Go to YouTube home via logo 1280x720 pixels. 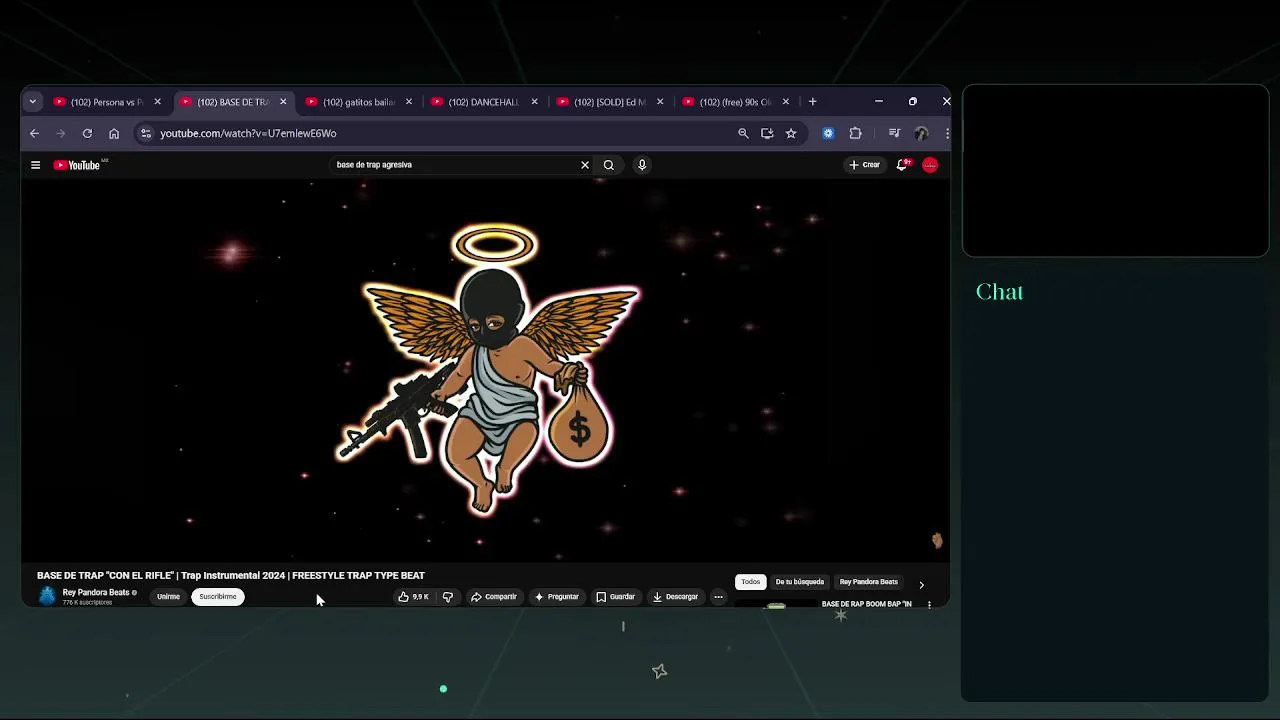(x=78, y=165)
